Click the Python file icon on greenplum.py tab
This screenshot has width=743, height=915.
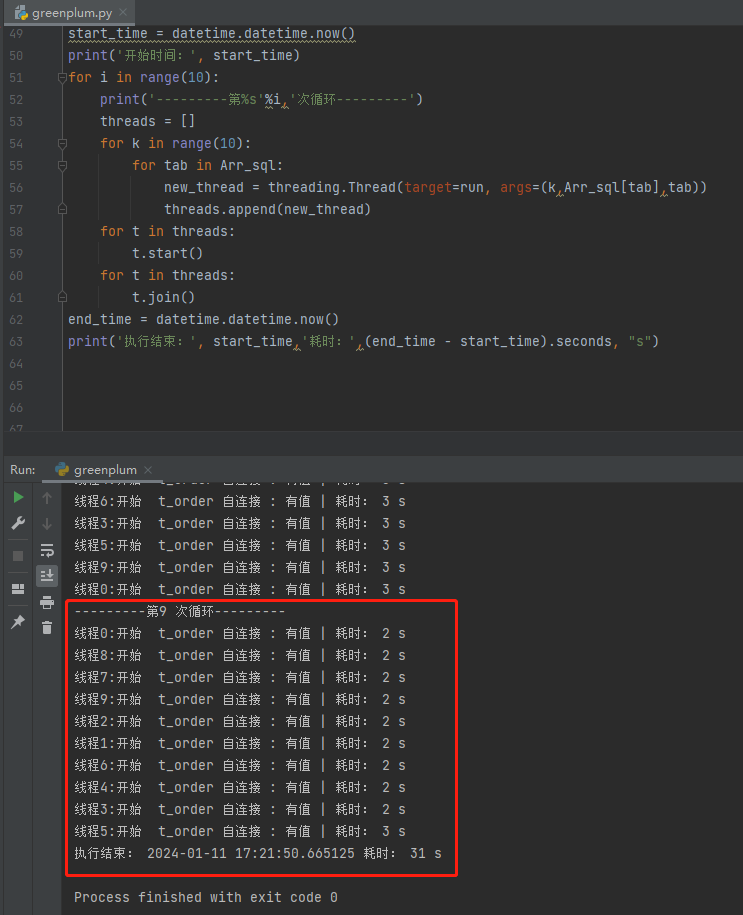tap(21, 13)
